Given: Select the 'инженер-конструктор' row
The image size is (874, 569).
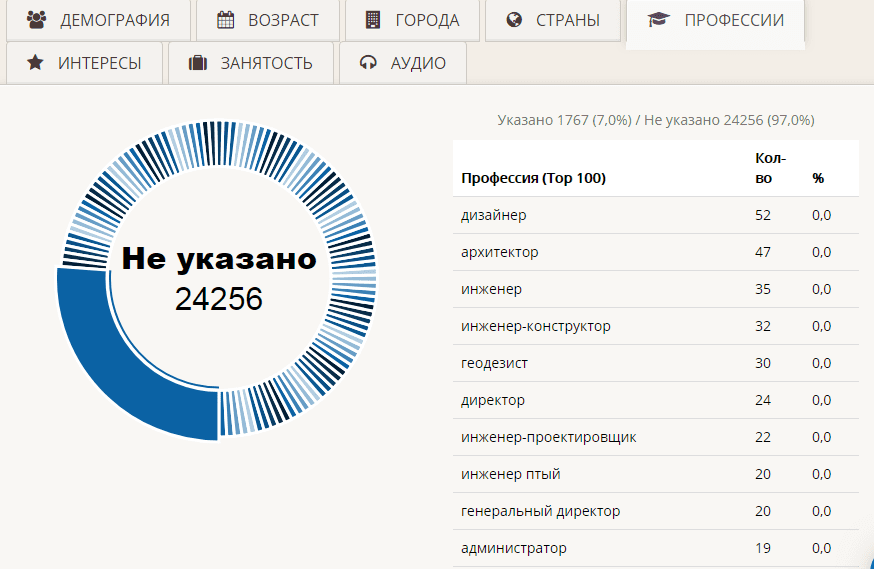Looking at the screenshot, I should [656, 326].
